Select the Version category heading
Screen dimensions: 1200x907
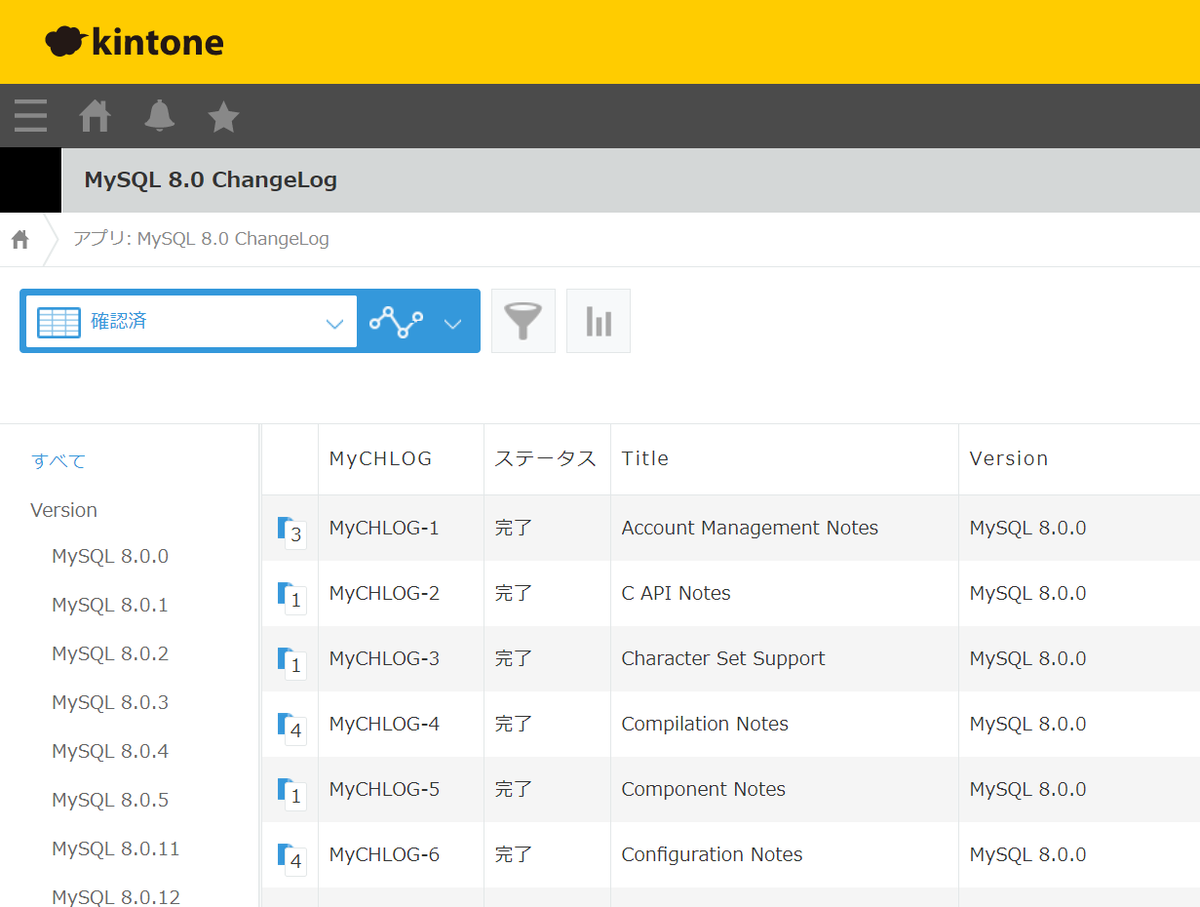tap(64, 510)
